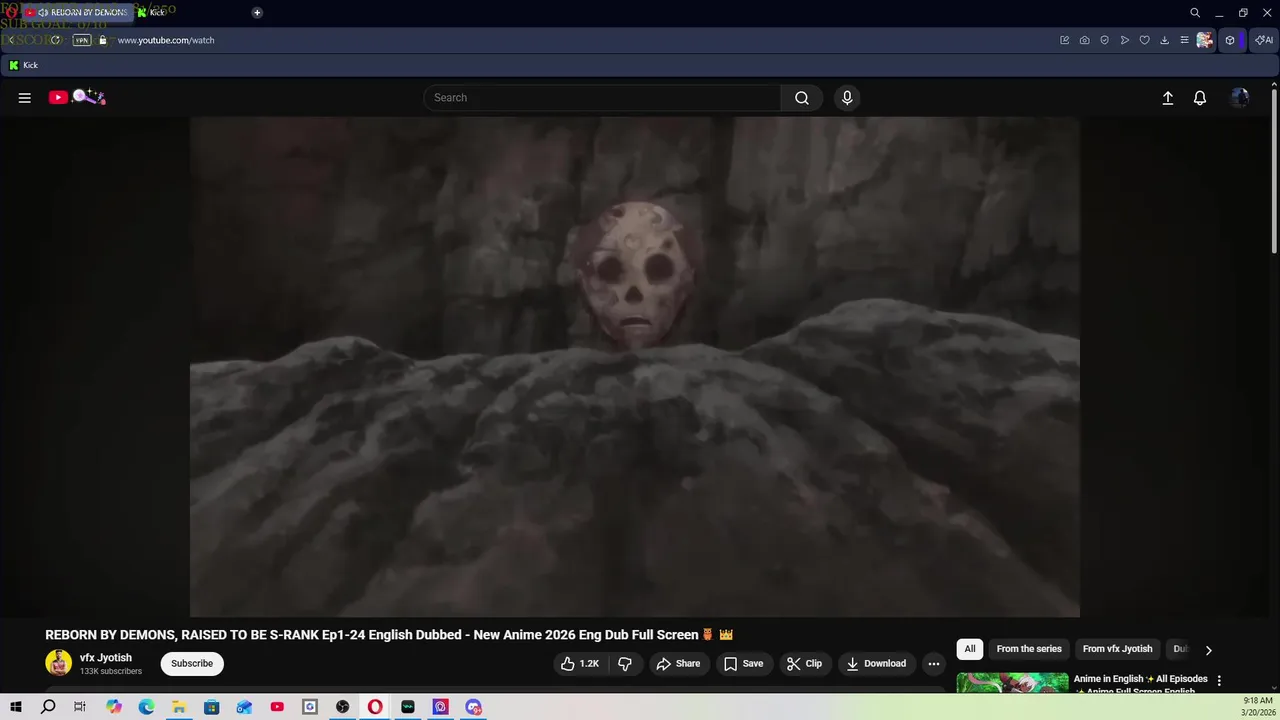Dislike the video with thumbs down
The image size is (1280, 720).
tap(625, 664)
